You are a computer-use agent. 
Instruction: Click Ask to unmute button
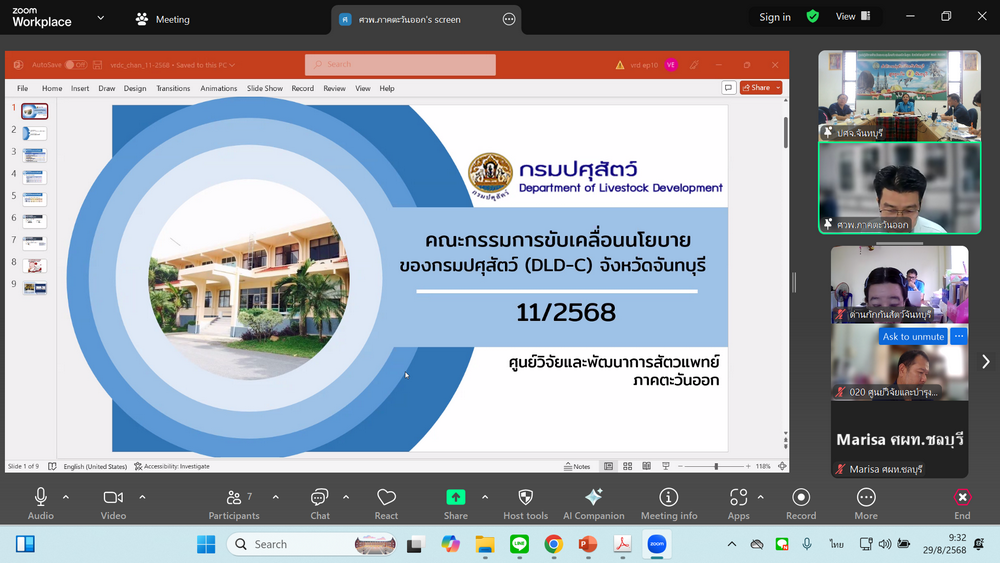click(x=913, y=336)
